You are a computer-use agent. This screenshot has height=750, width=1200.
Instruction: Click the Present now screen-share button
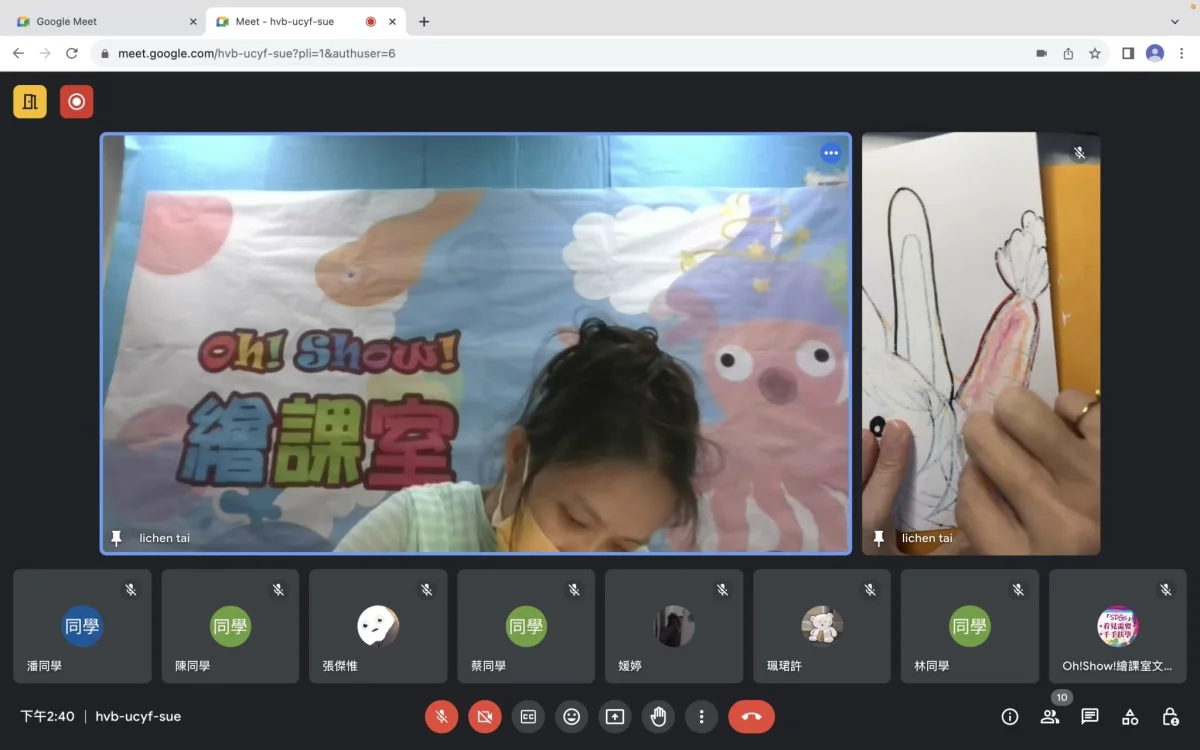[x=615, y=716]
